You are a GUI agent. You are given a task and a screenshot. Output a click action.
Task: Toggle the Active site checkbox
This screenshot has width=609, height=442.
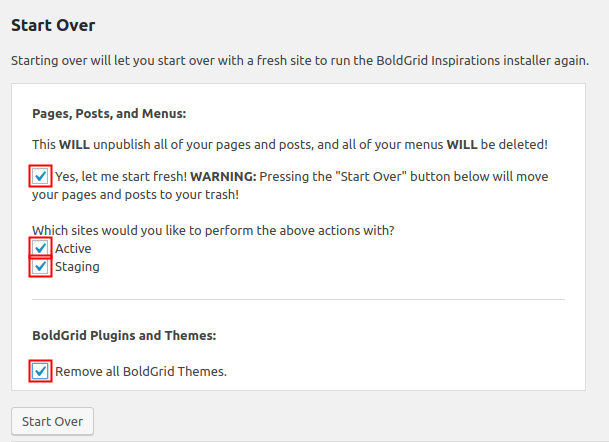pos(41,248)
